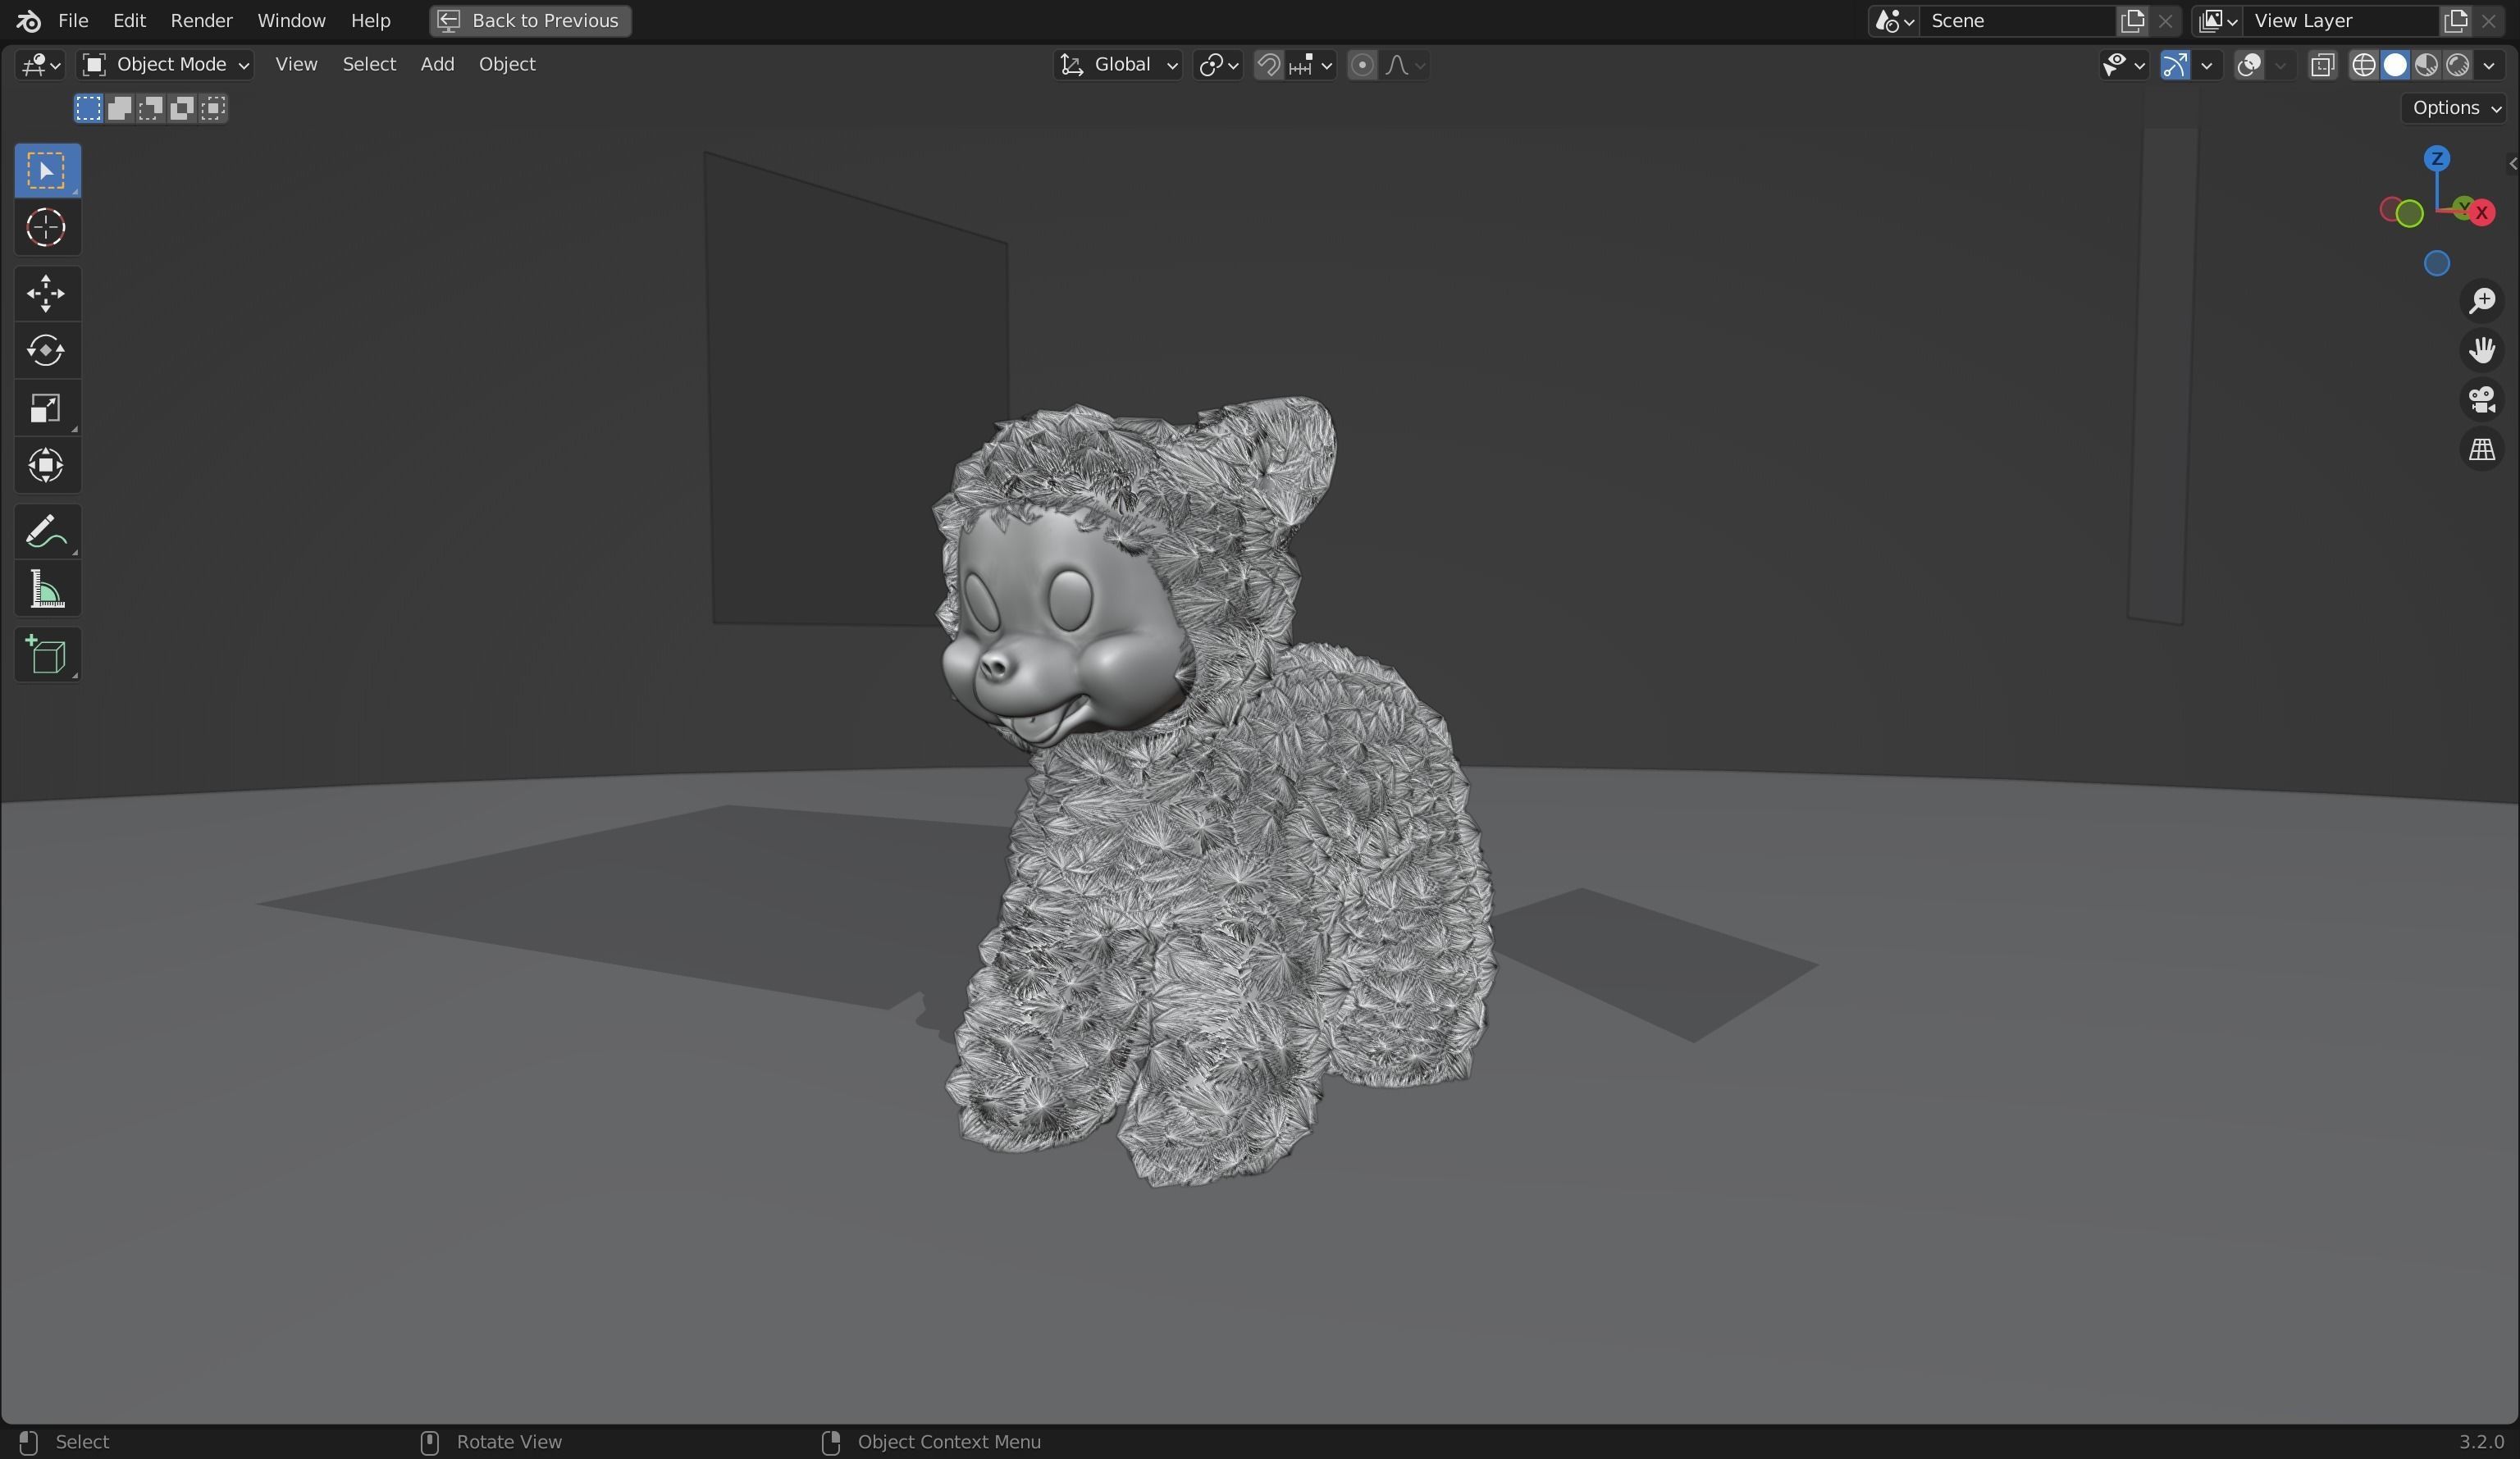Image resolution: width=2520 pixels, height=1459 pixels.
Task: Click the add view layer icon
Action: coord(2455,20)
